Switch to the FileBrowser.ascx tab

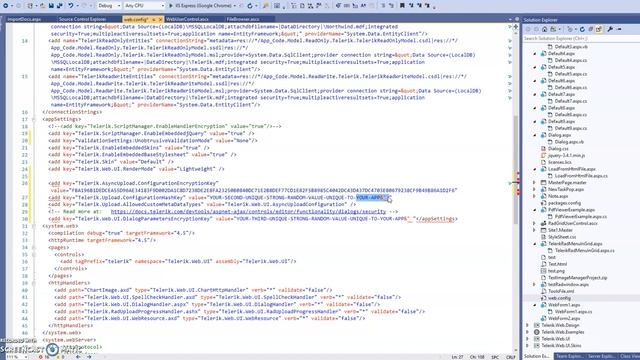[x=243, y=19]
